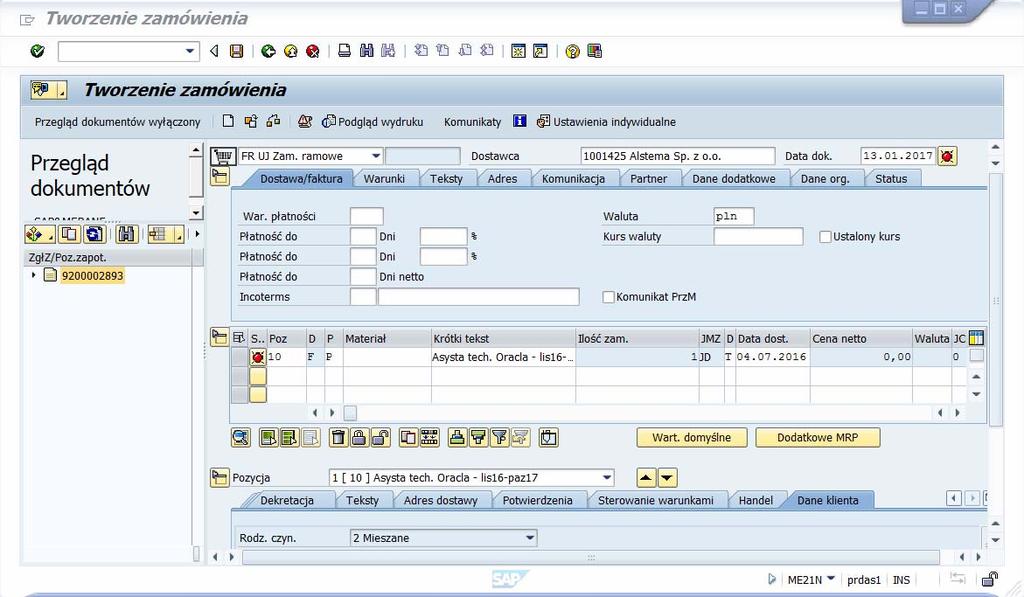Viewport: 1024px width, 597px height.
Task: Click the funnel Set filter icon
Action: click(500, 438)
